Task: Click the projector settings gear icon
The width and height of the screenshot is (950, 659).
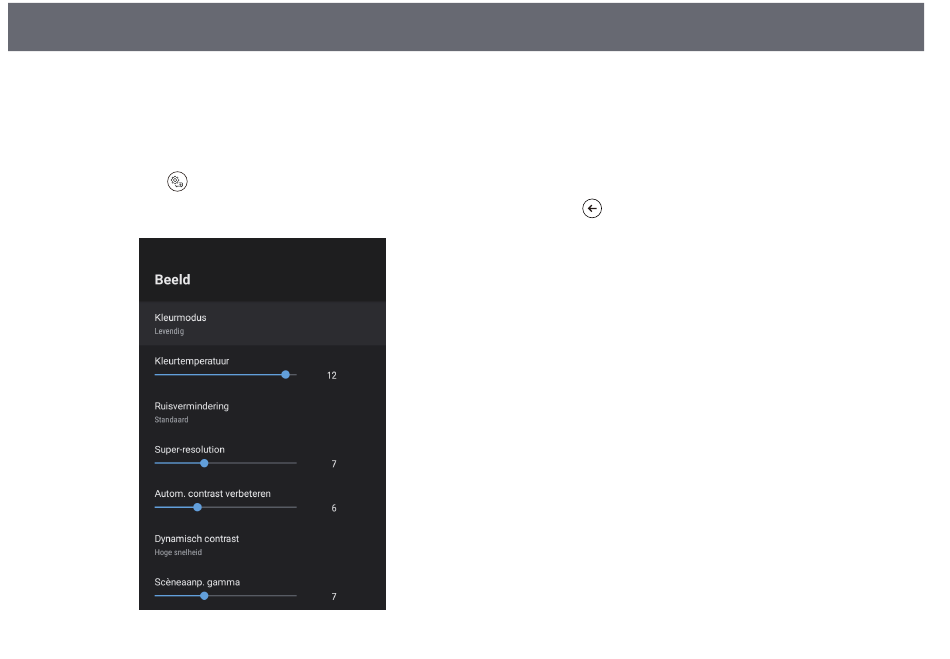Action: 178,182
